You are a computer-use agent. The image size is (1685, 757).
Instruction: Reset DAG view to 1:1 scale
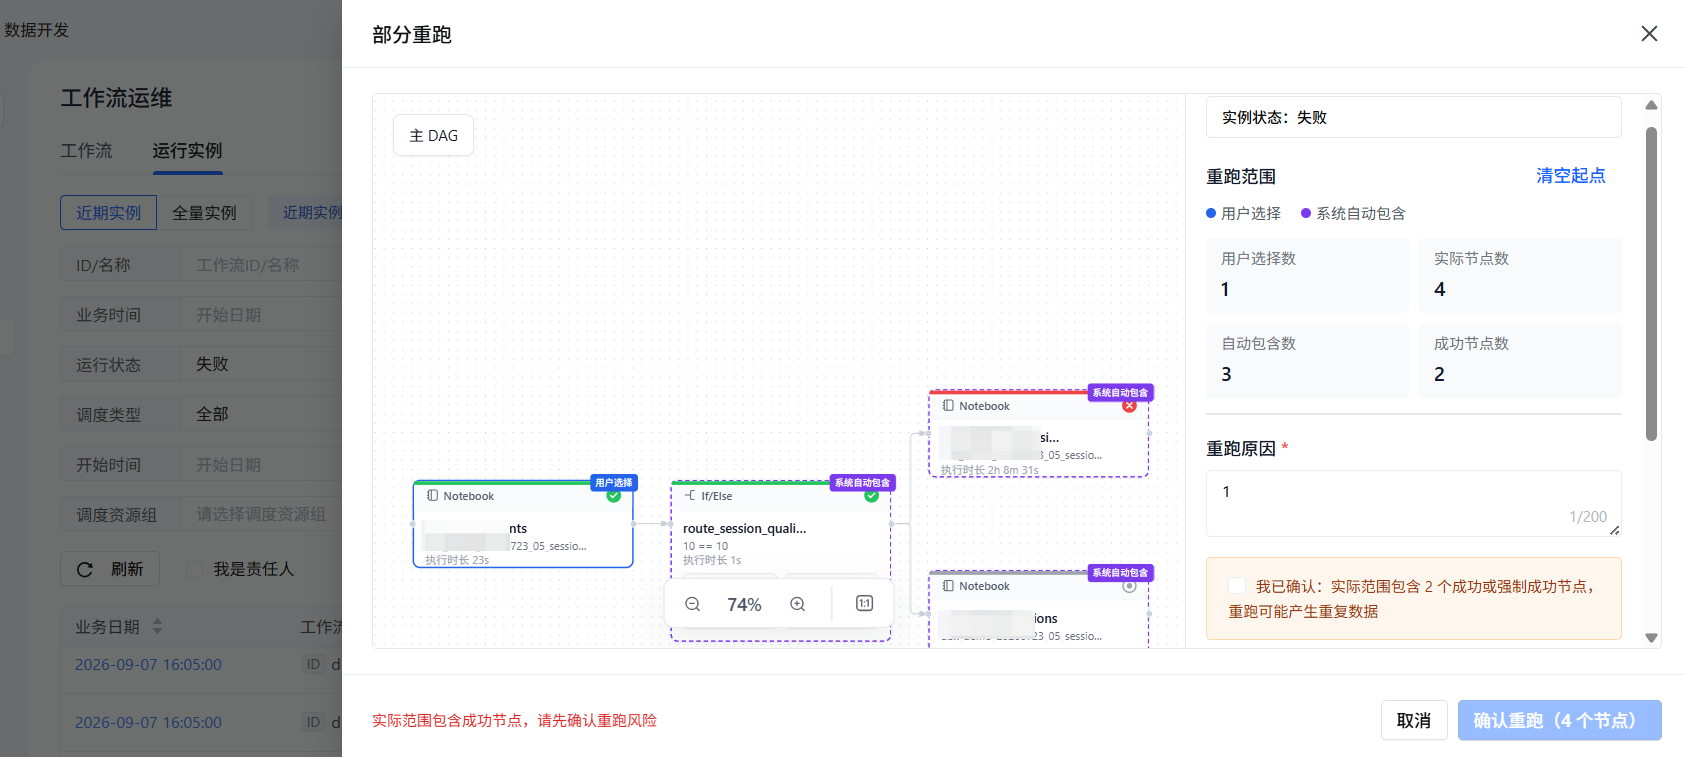865,604
